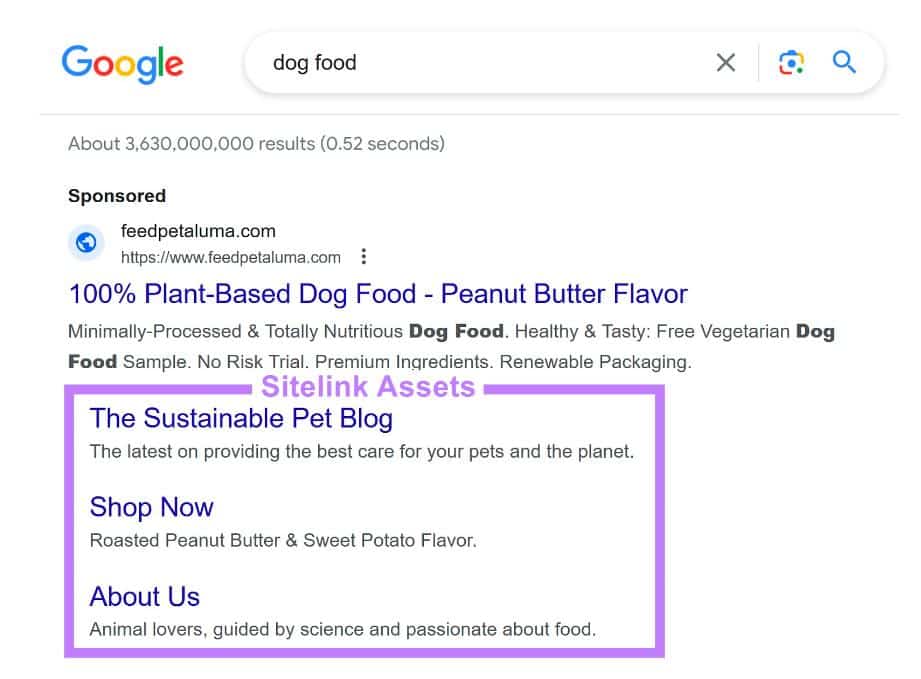Clear the search box with the X icon
Viewport: 921px width, 679px height.
pos(726,62)
